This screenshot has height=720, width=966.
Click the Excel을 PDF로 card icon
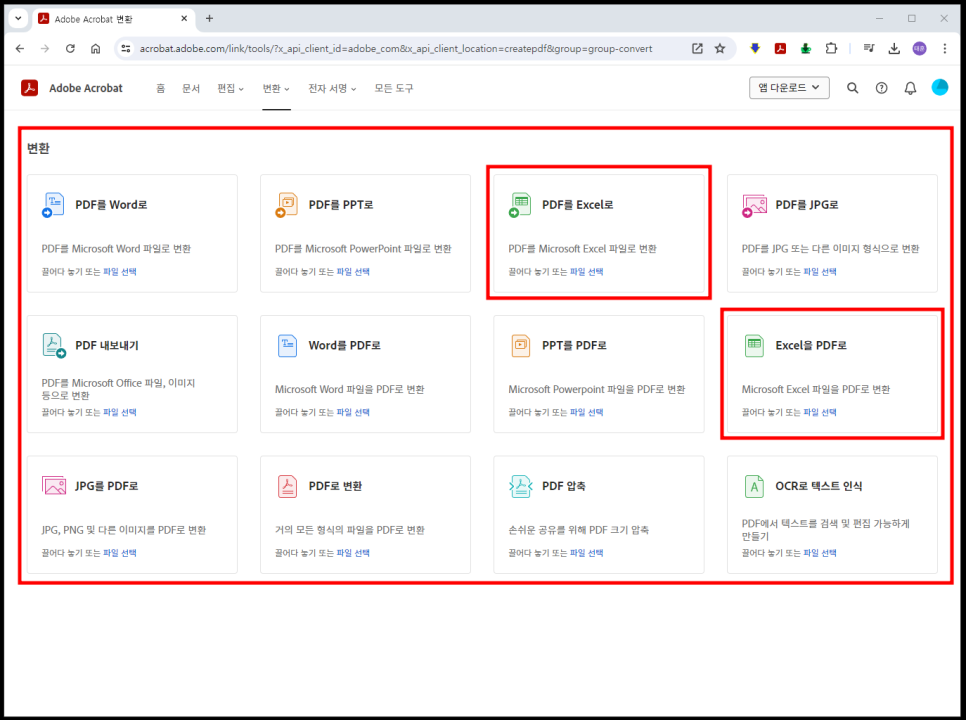[x=754, y=346]
